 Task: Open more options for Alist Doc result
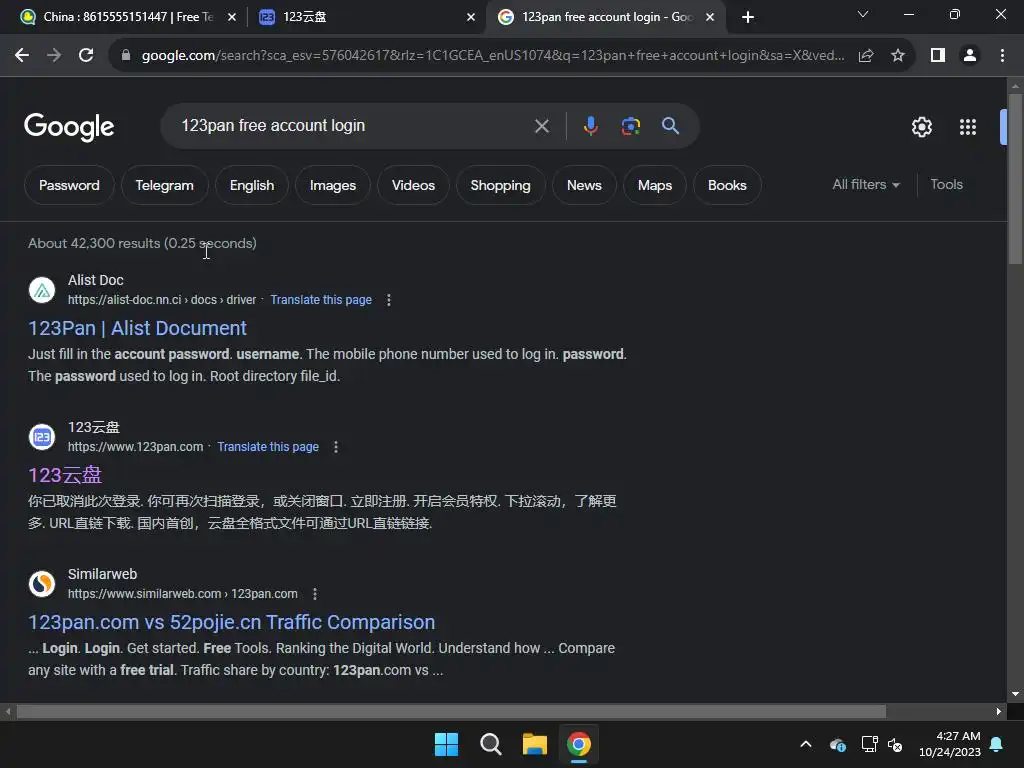click(x=389, y=300)
